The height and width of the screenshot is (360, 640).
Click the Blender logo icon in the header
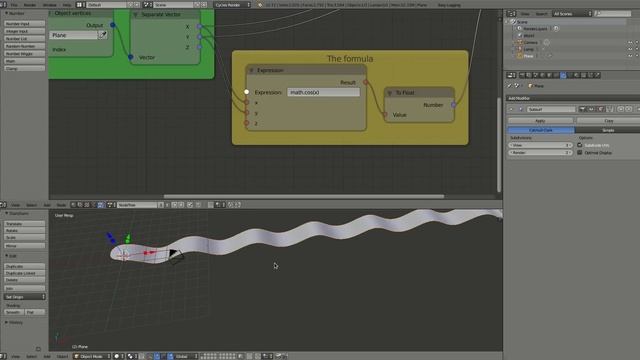point(260,5)
